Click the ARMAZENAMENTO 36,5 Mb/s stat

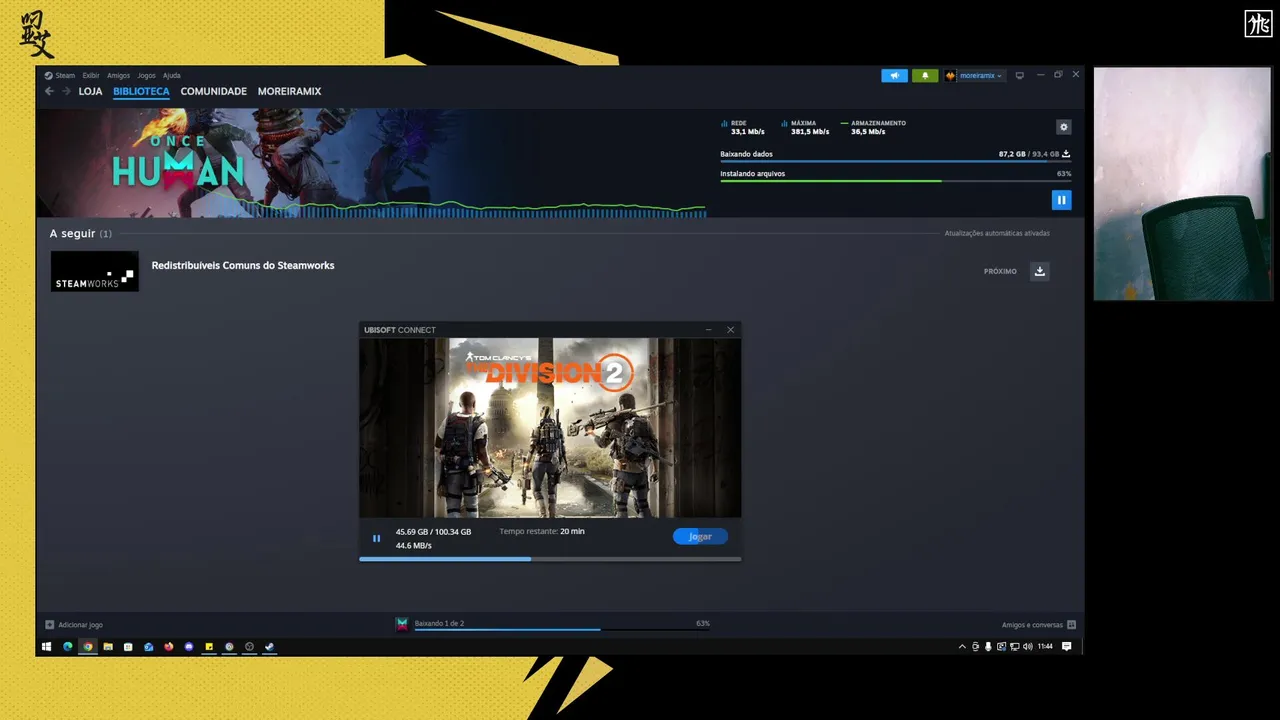pyautogui.click(x=873, y=127)
